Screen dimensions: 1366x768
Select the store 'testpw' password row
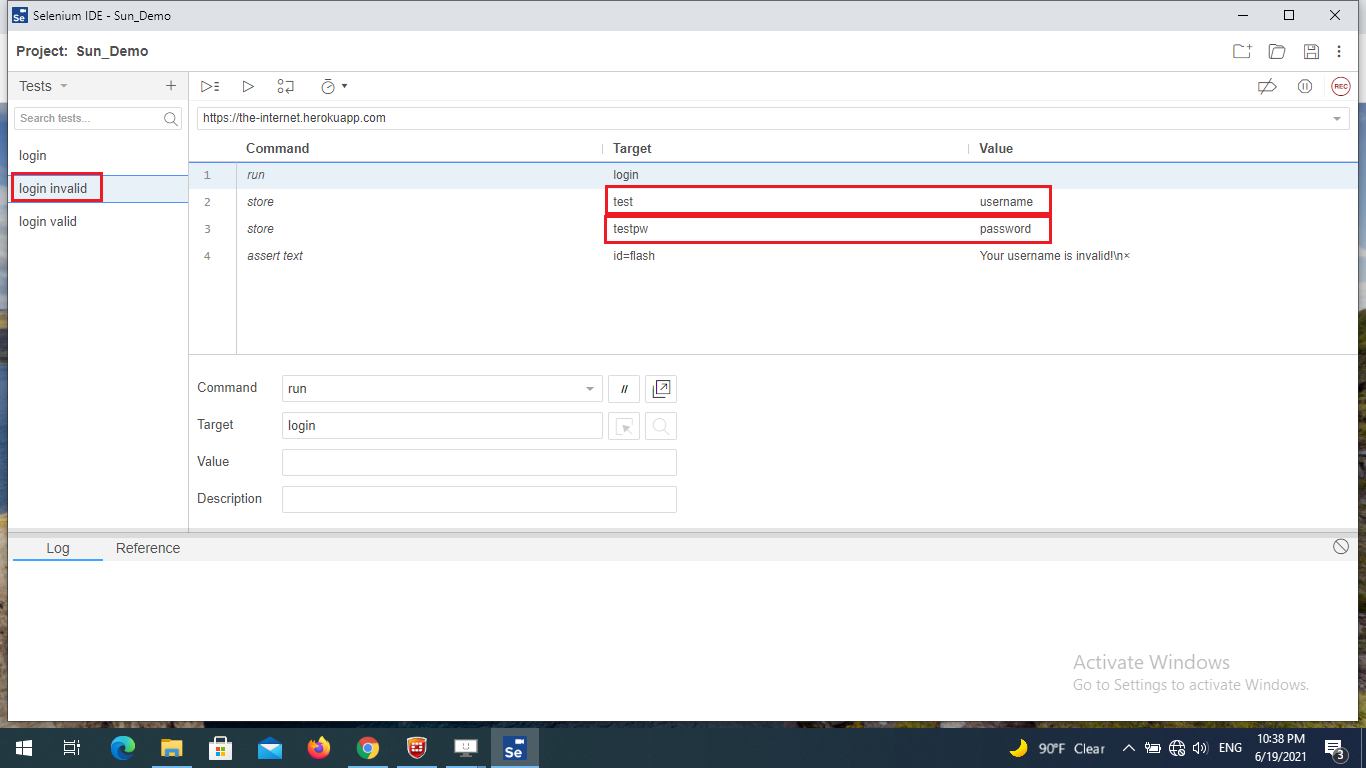click(x=773, y=229)
